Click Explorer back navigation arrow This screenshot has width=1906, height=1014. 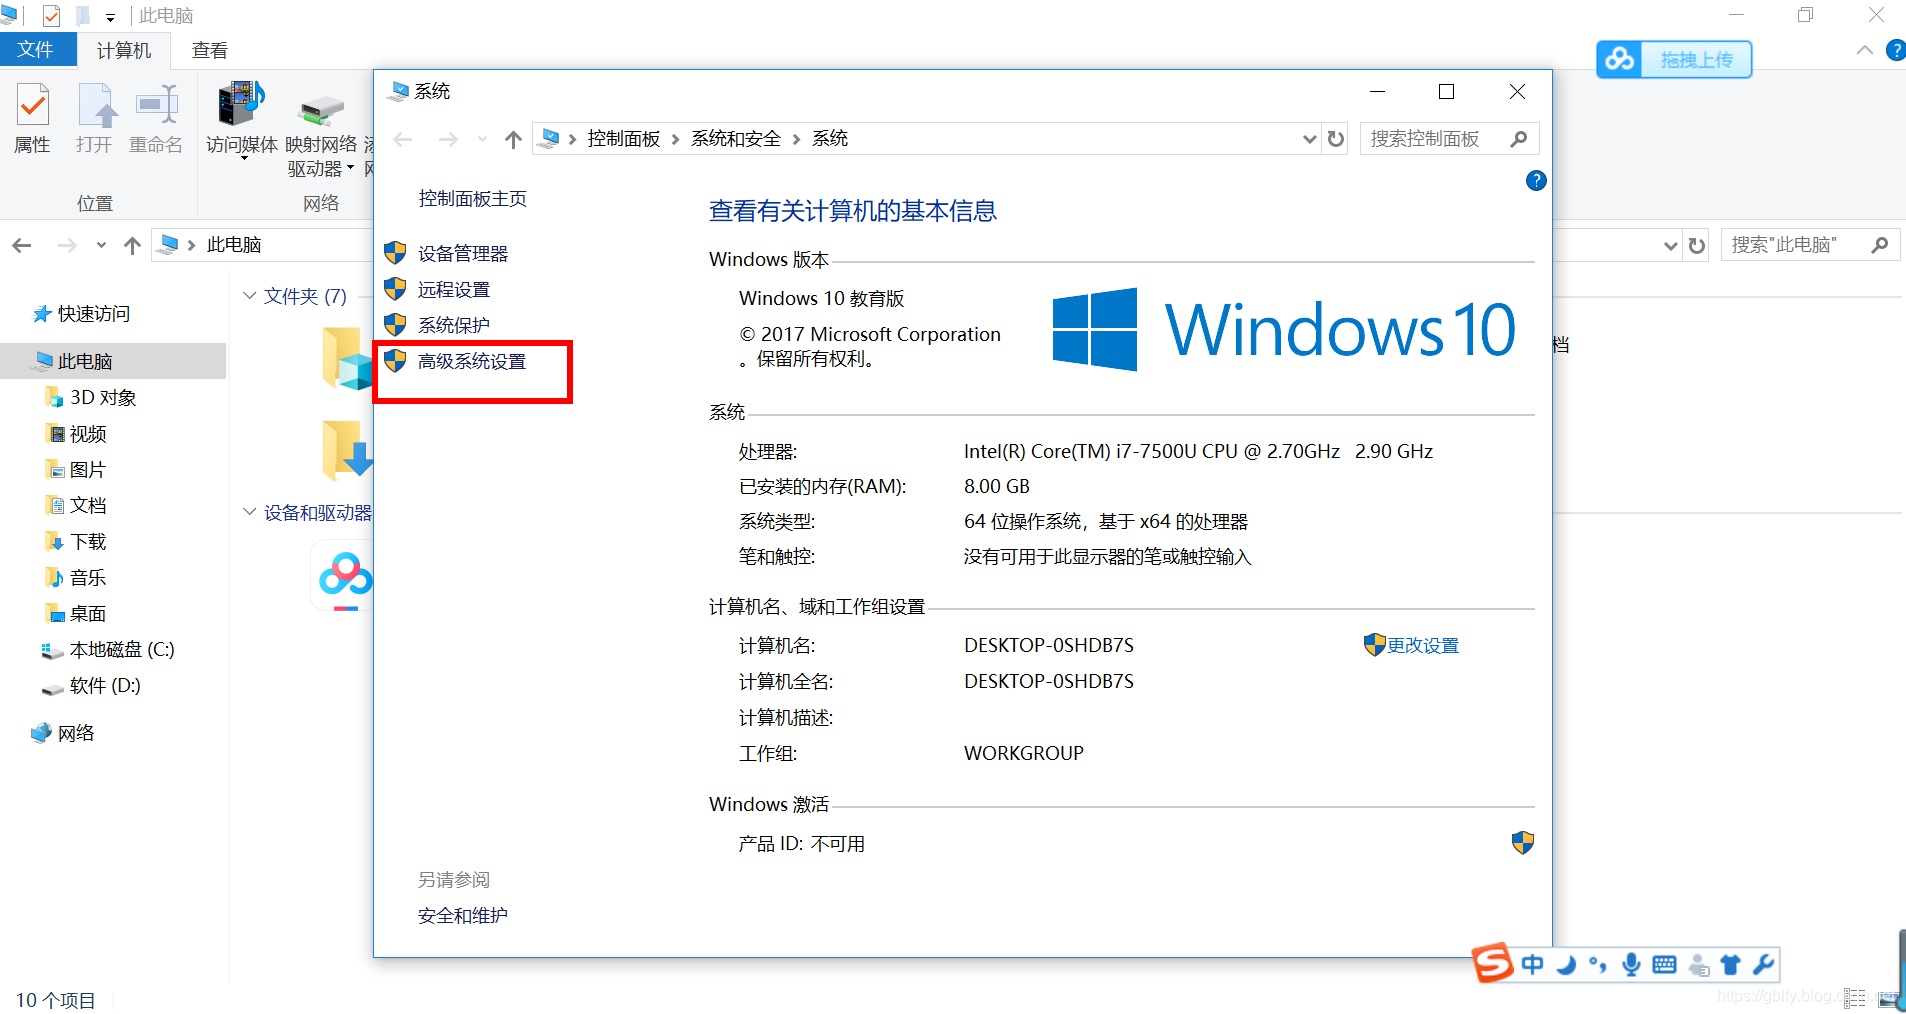22,245
